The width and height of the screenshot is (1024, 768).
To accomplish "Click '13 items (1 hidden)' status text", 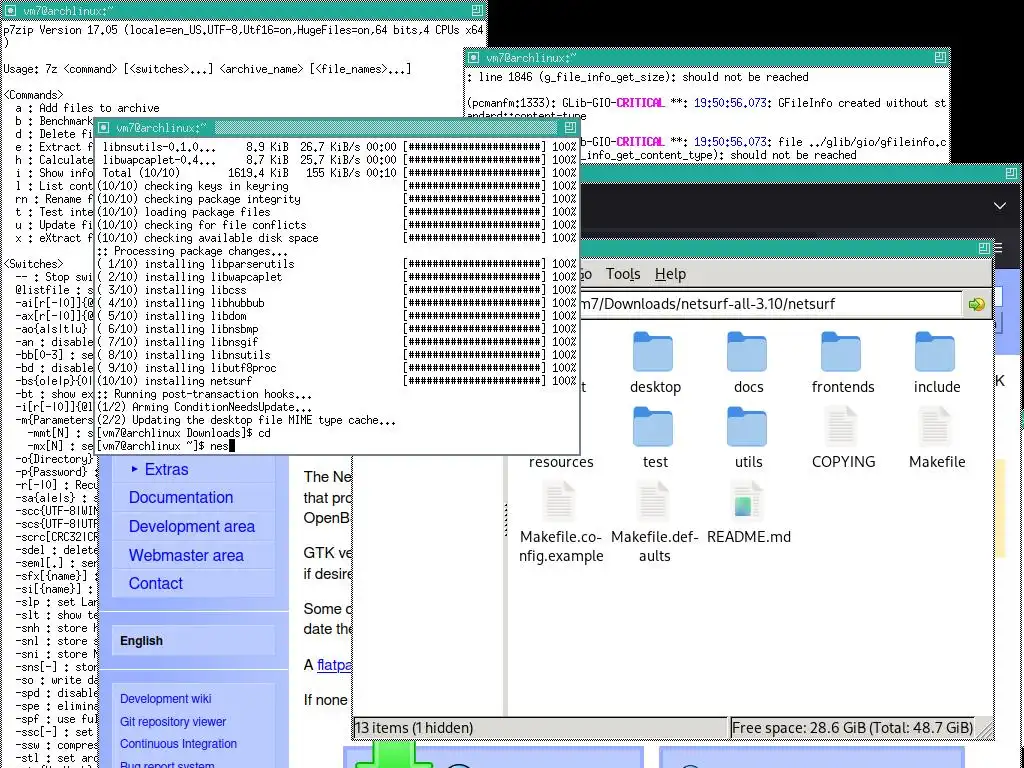I will [414, 728].
